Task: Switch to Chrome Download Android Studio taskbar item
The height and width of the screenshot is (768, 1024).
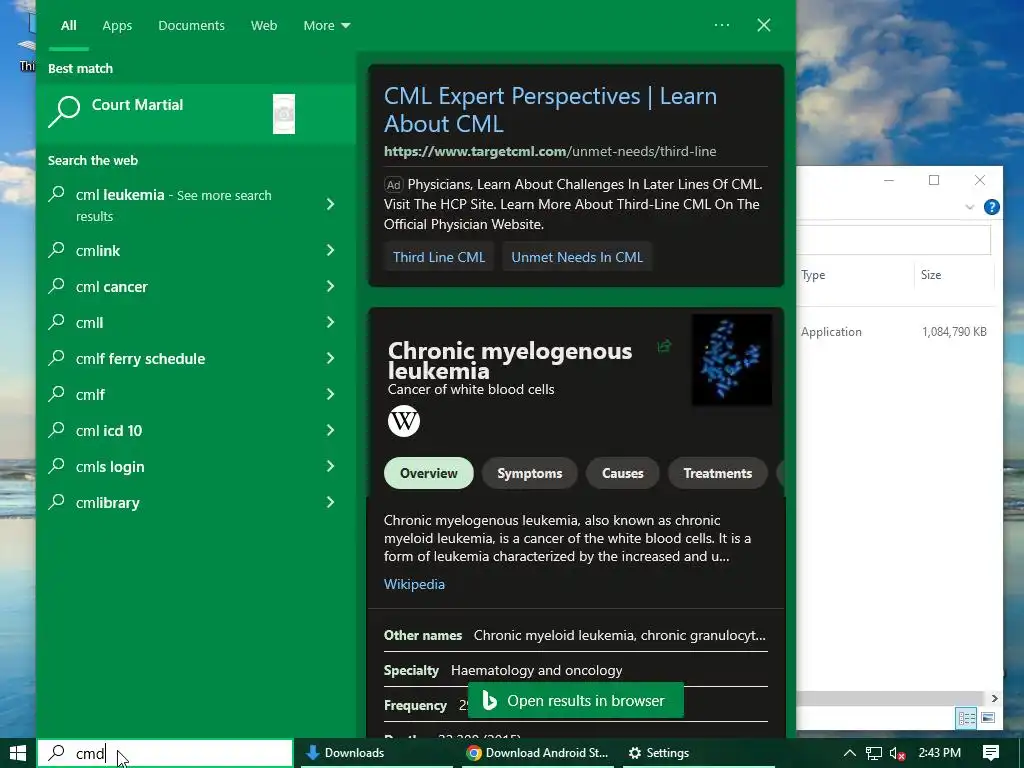Action: [x=537, y=753]
